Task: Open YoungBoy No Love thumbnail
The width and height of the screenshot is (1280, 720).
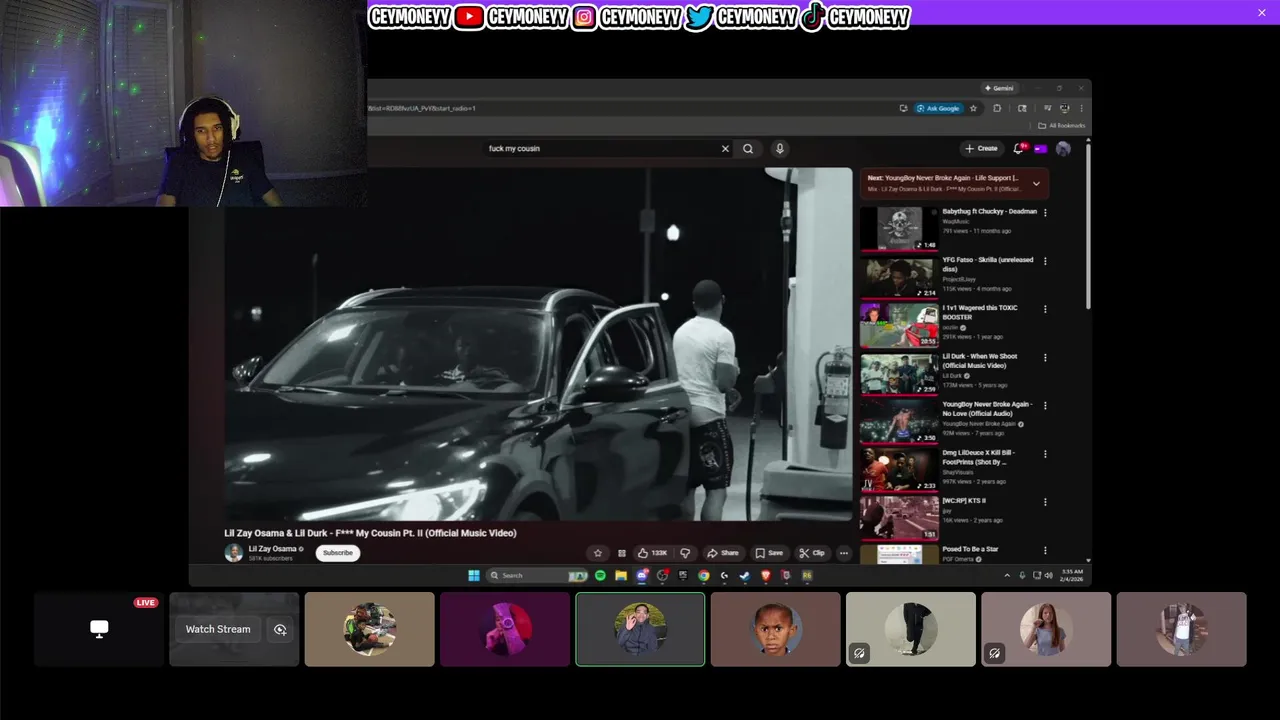Action: pyautogui.click(x=899, y=422)
